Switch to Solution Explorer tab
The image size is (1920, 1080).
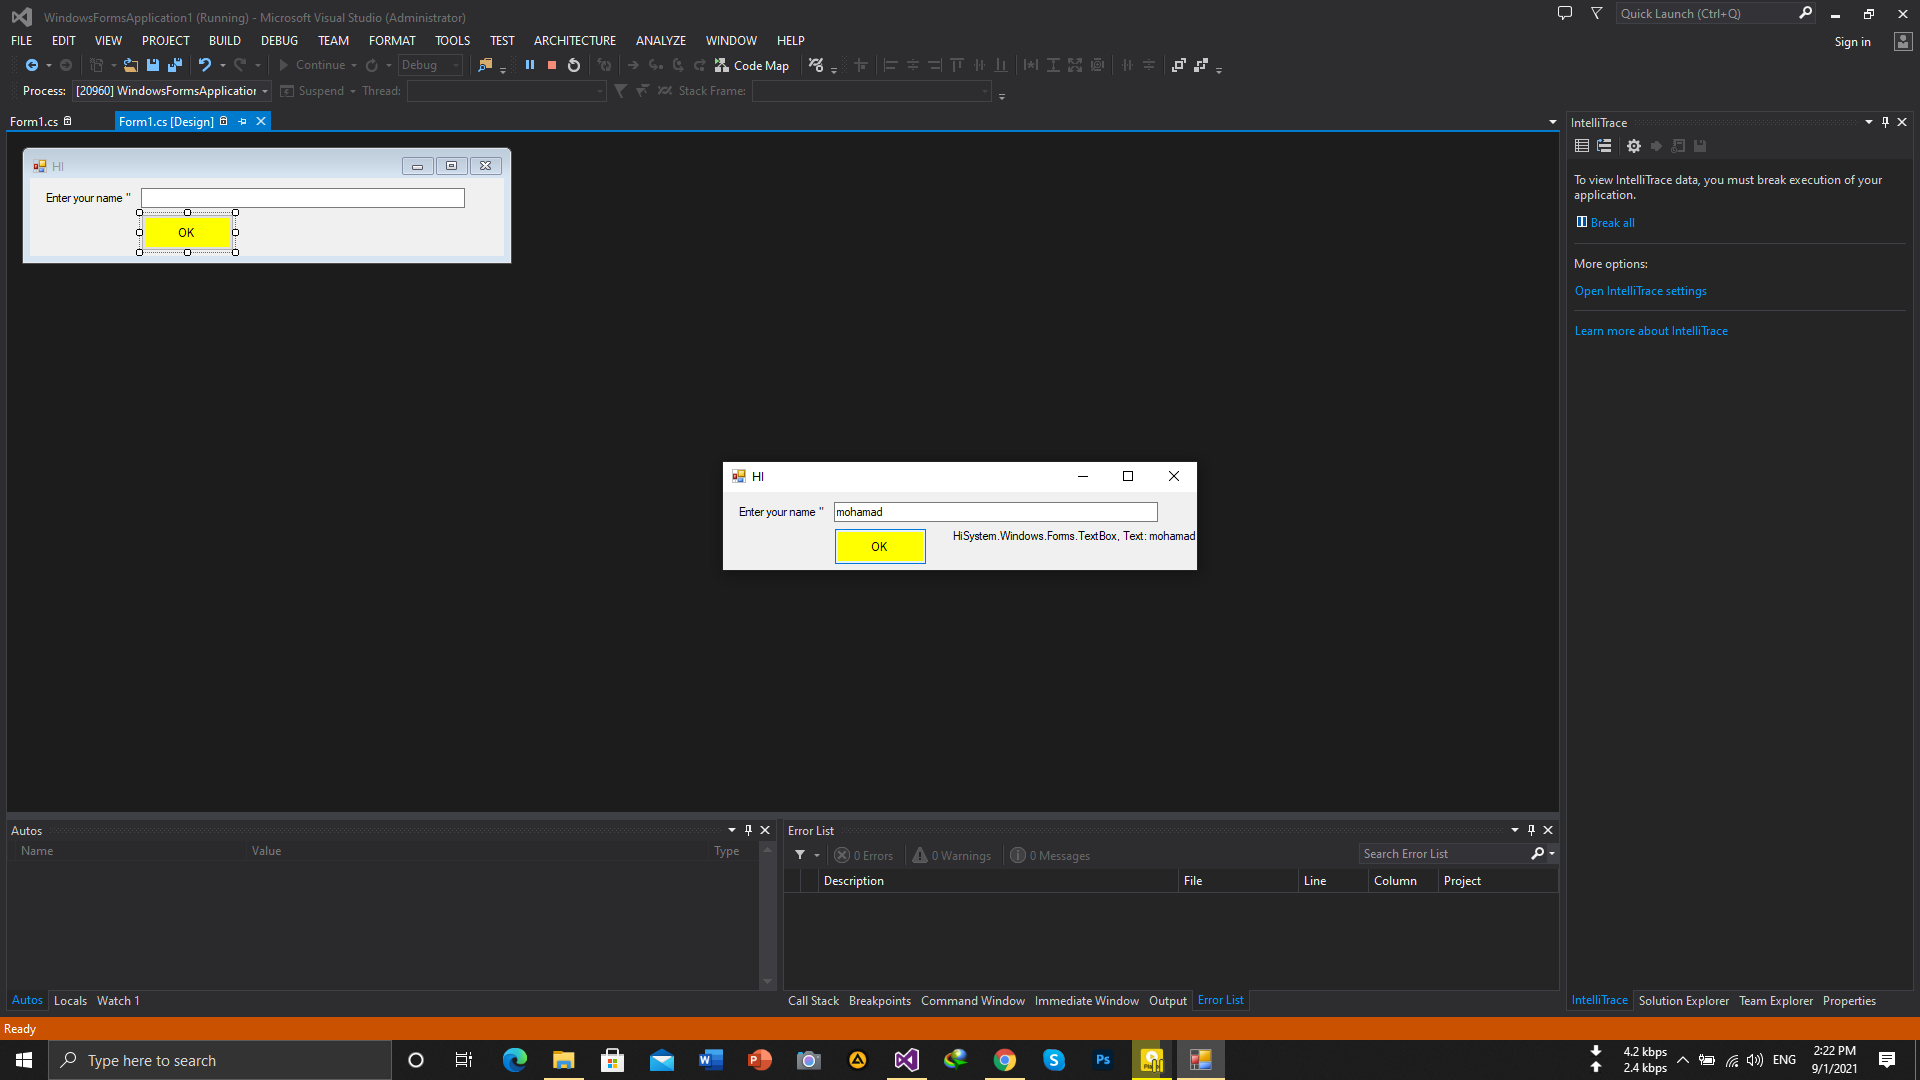click(1683, 1000)
